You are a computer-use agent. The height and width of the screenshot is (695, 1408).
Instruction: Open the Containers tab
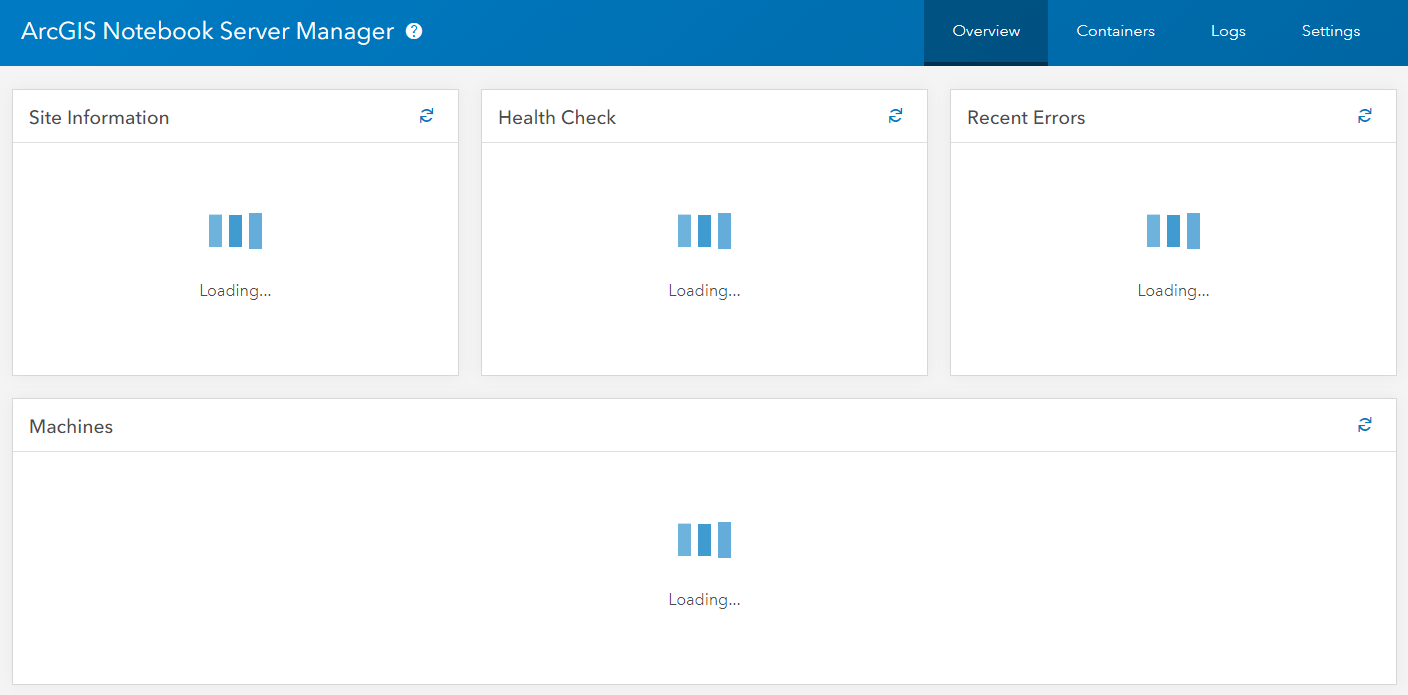point(1115,32)
